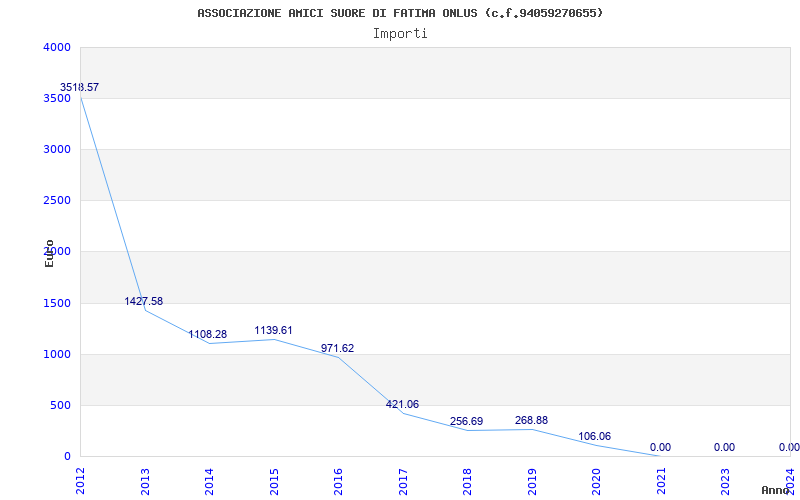The height and width of the screenshot is (500, 800).
Task: Click the 106.06 value label
Action: 594,436
